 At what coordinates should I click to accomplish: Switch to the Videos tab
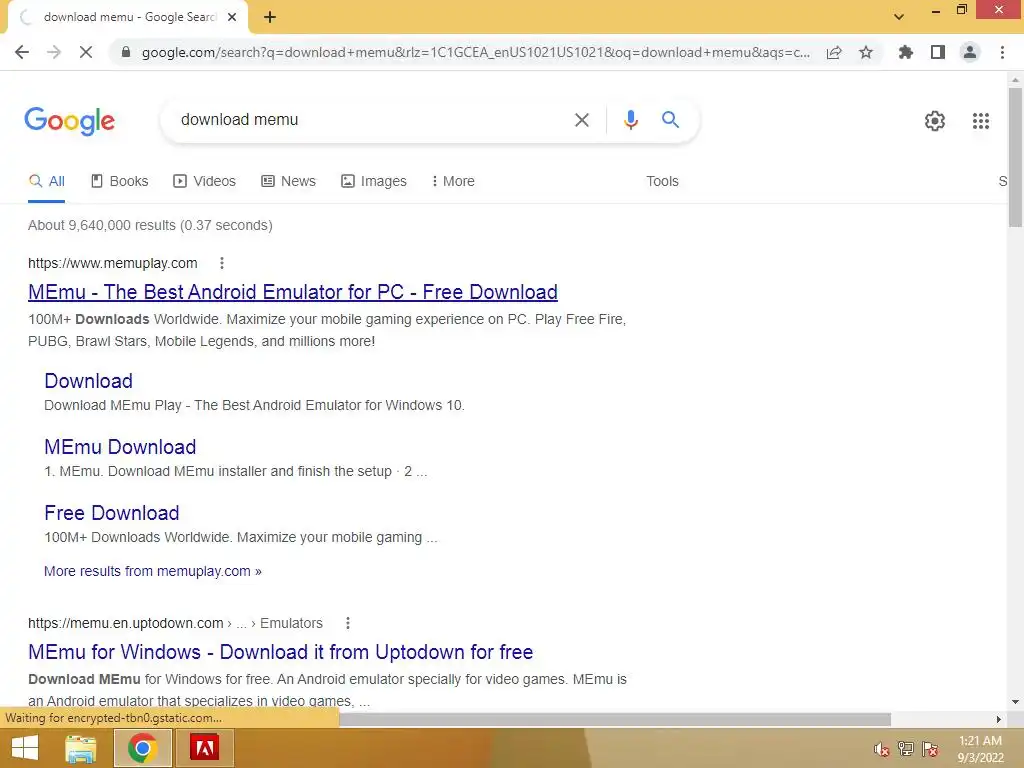tap(204, 182)
